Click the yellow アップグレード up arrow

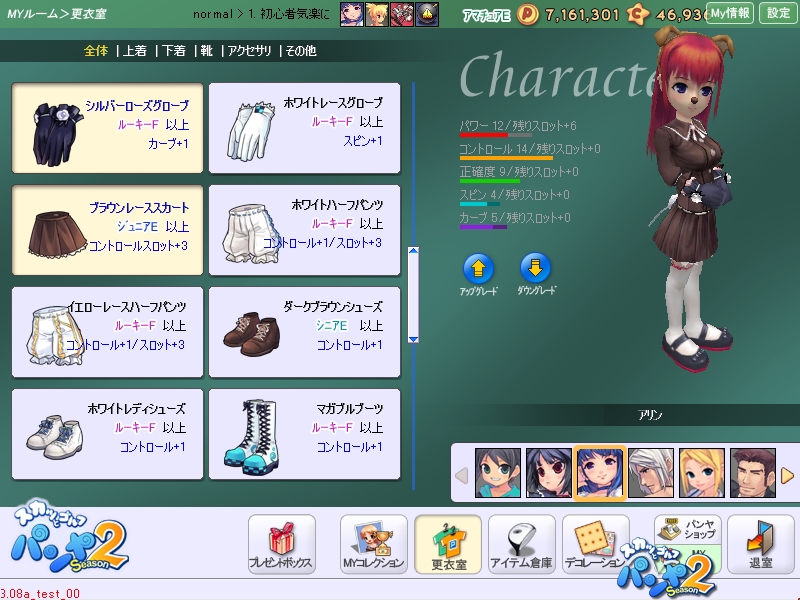(478, 268)
